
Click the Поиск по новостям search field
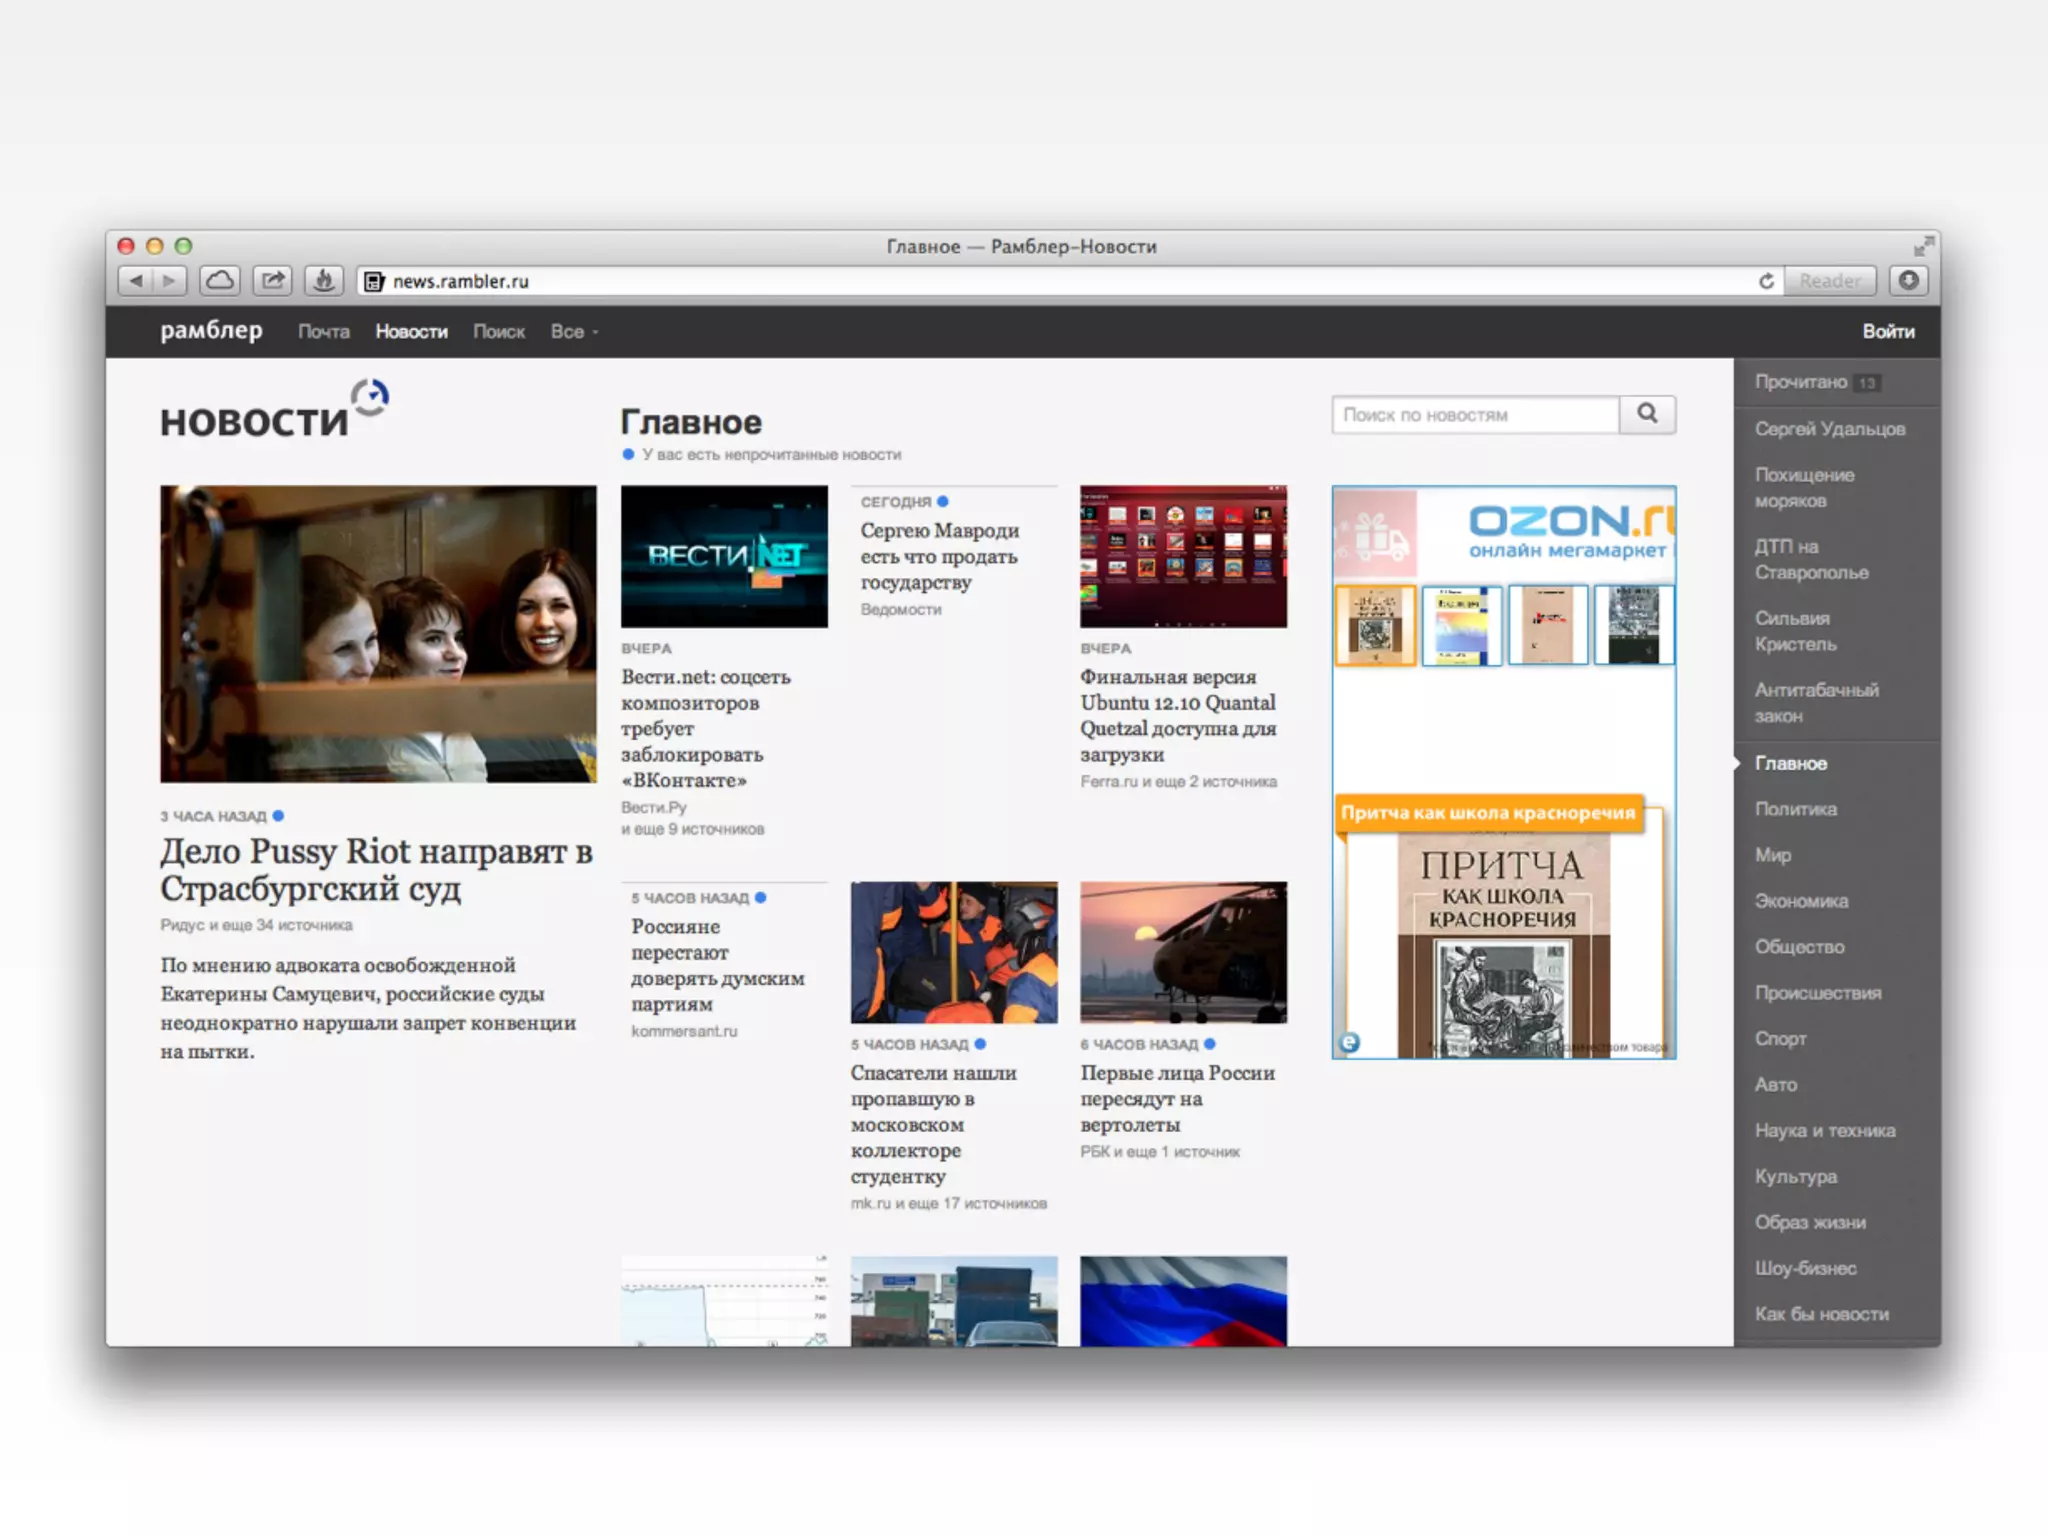click(x=1475, y=415)
